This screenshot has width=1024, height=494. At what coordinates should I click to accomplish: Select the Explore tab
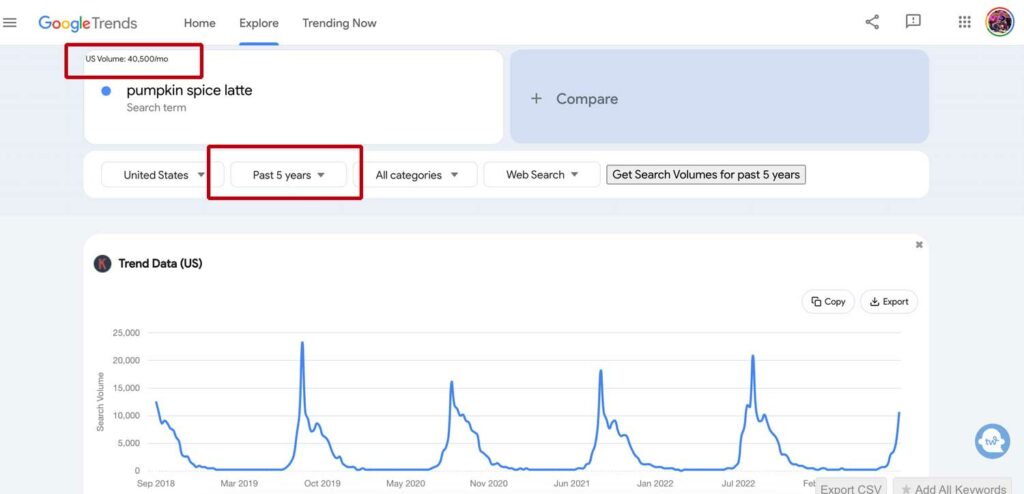tap(259, 23)
